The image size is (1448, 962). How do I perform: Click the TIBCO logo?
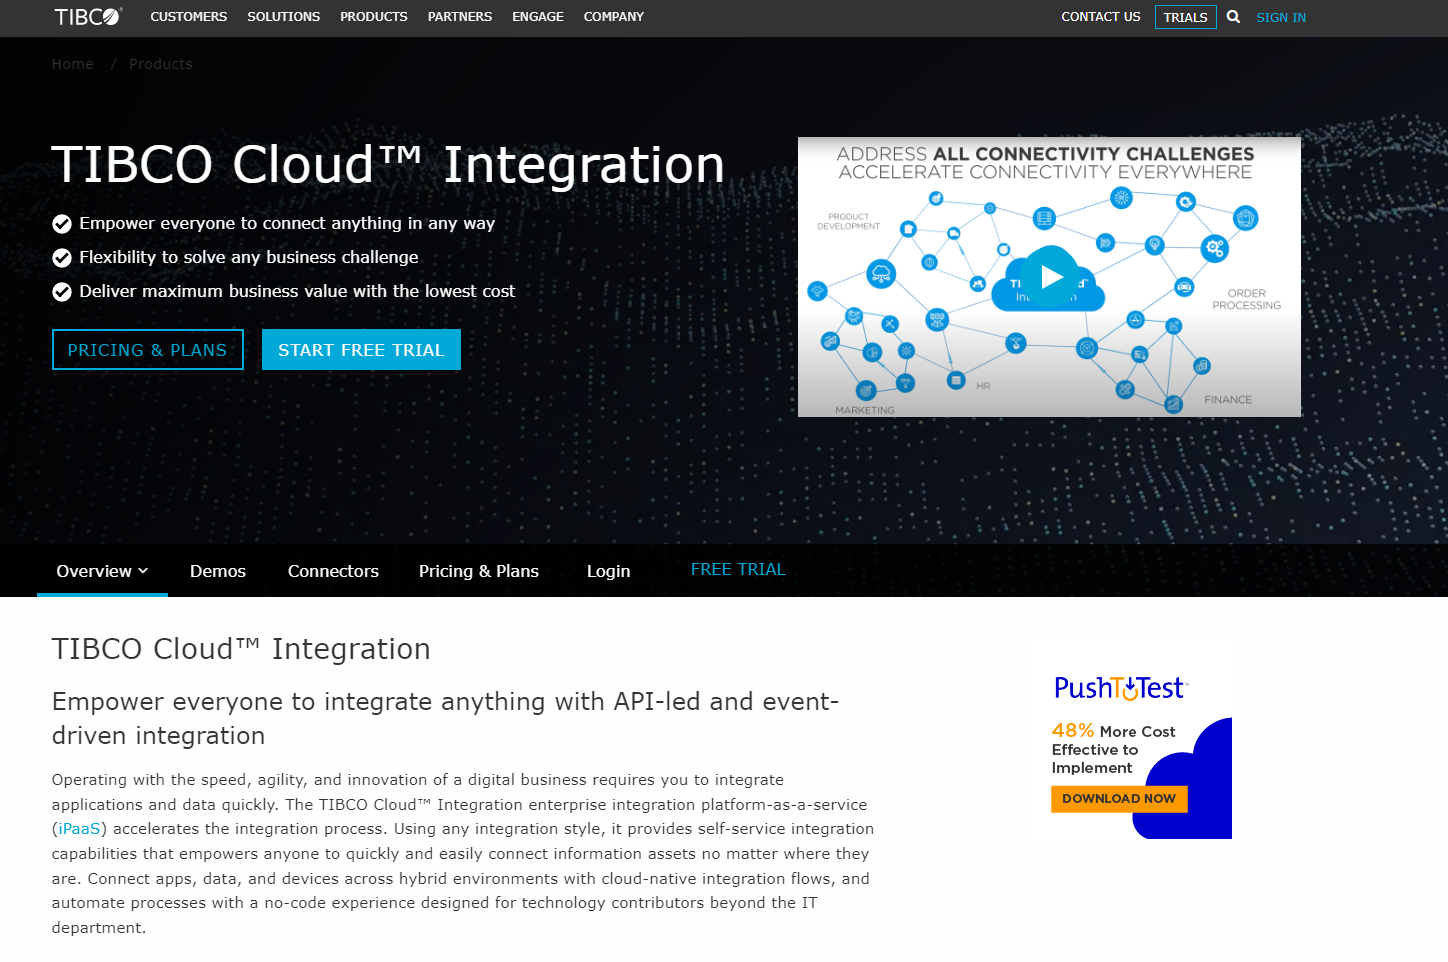(88, 17)
